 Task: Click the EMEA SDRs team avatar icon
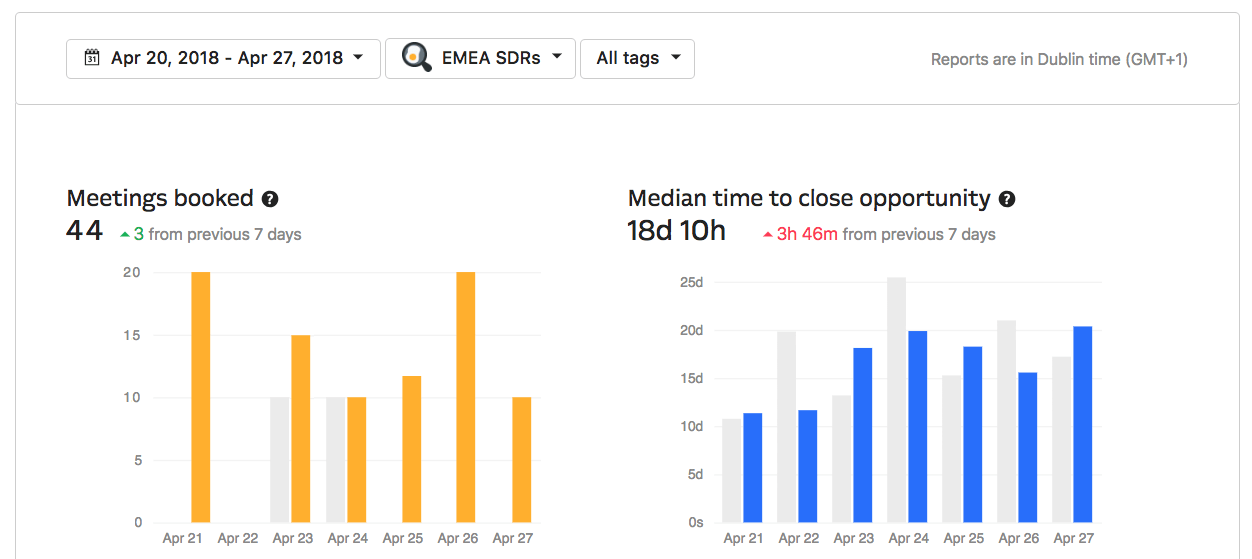point(416,57)
